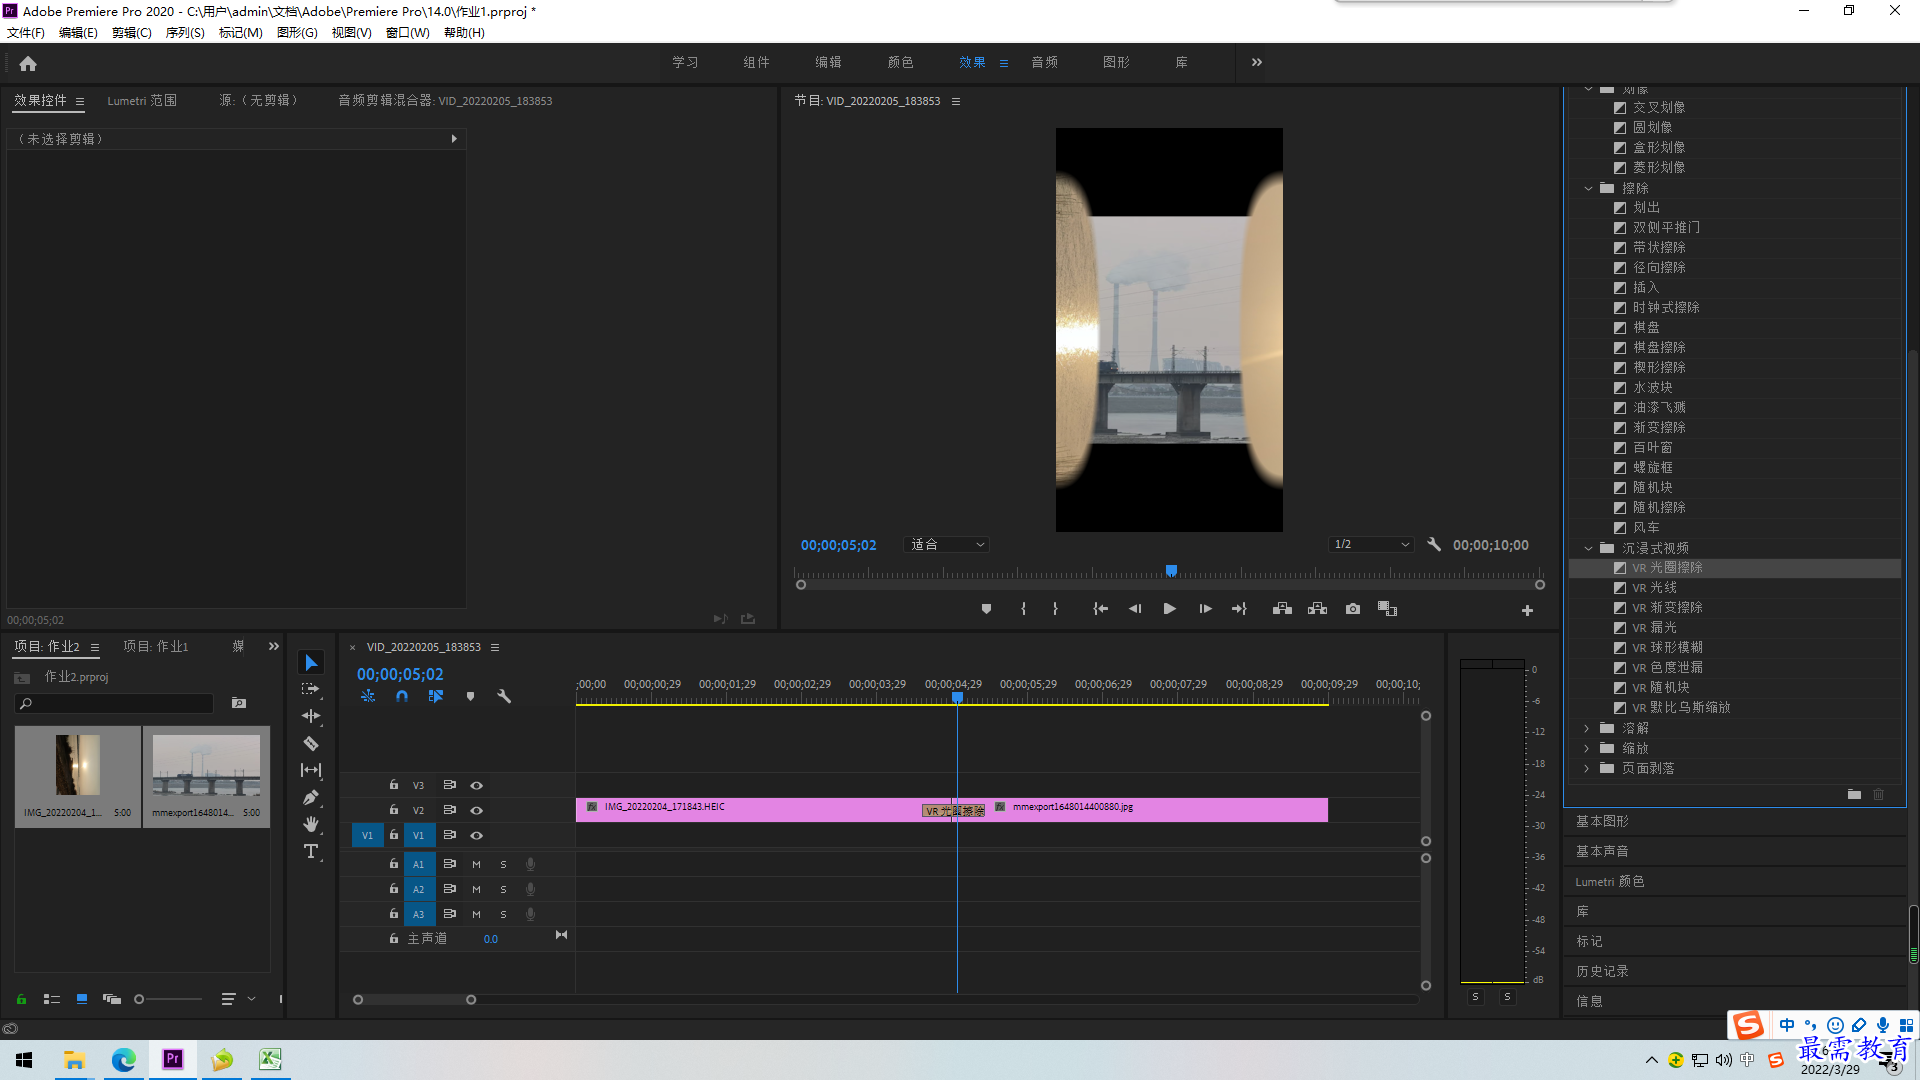Select the 时钟式擦除 transition
The width and height of the screenshot is (1920, 1080).
point(1665,308)
